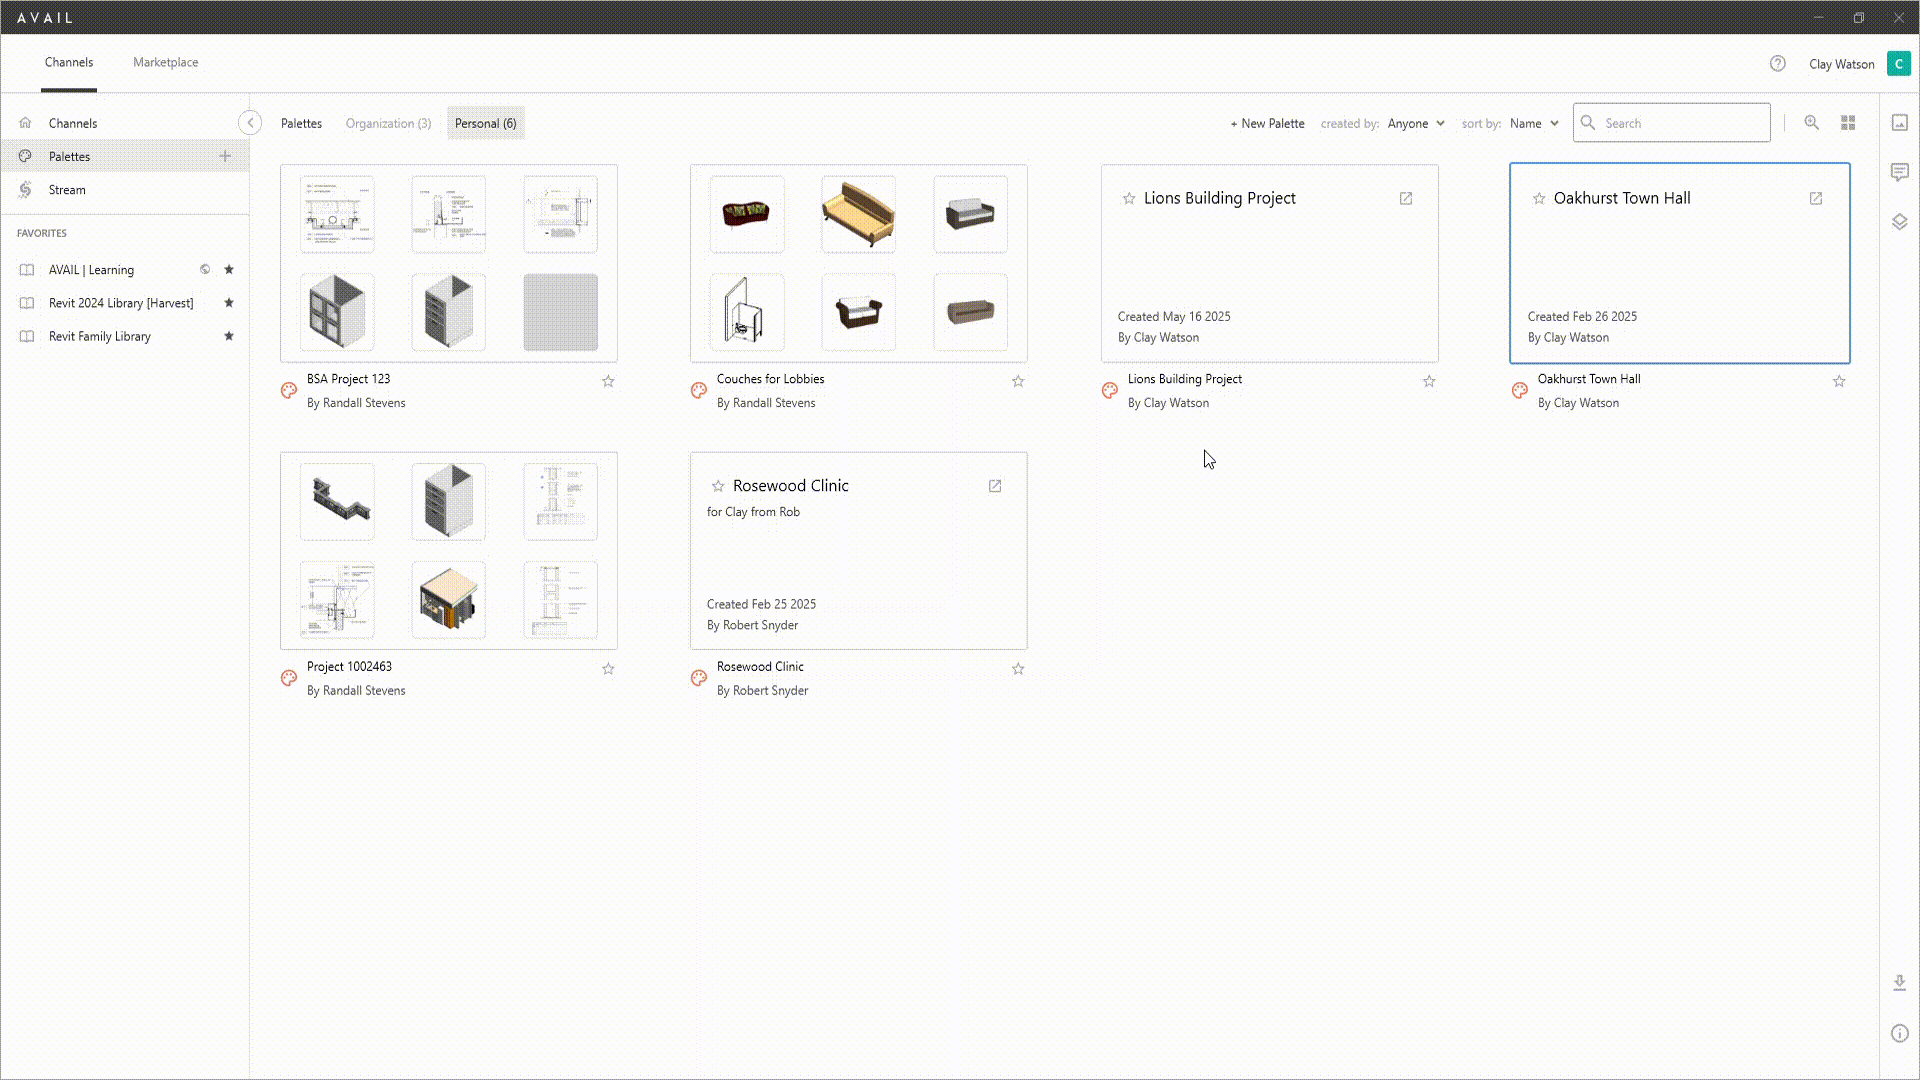
Task: Switch to the Marketplace tab
Action: point(165,62)
